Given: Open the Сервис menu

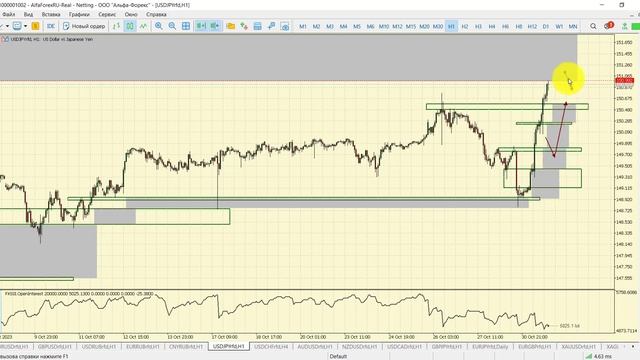Looking at the screenshot, I should 107,14.
